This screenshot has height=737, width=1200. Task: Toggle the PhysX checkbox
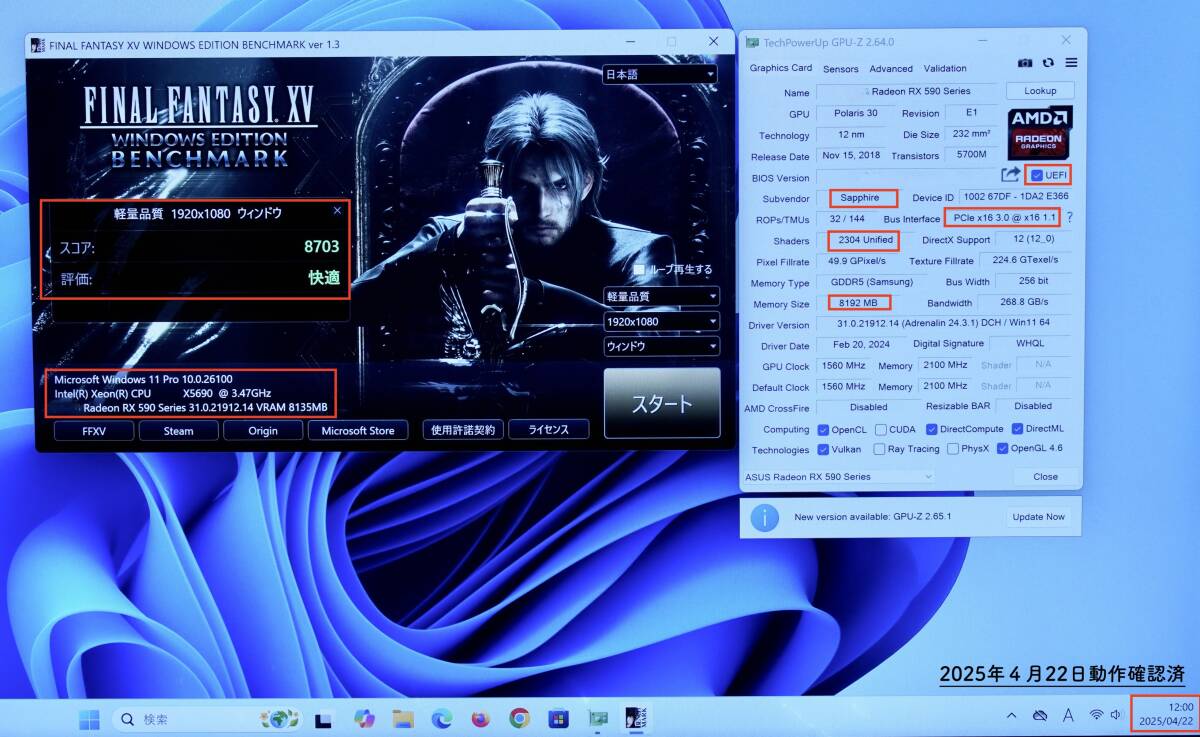953,449
